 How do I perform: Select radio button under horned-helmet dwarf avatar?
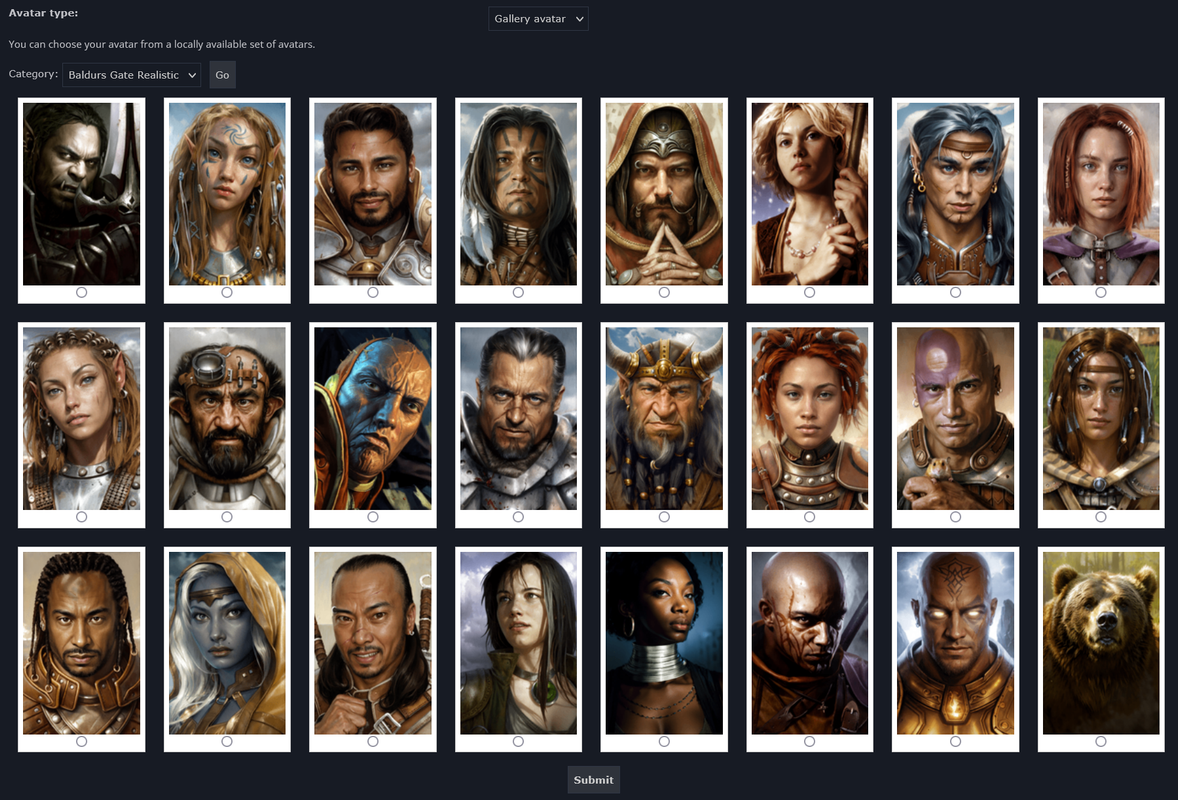tap(664, 517)
